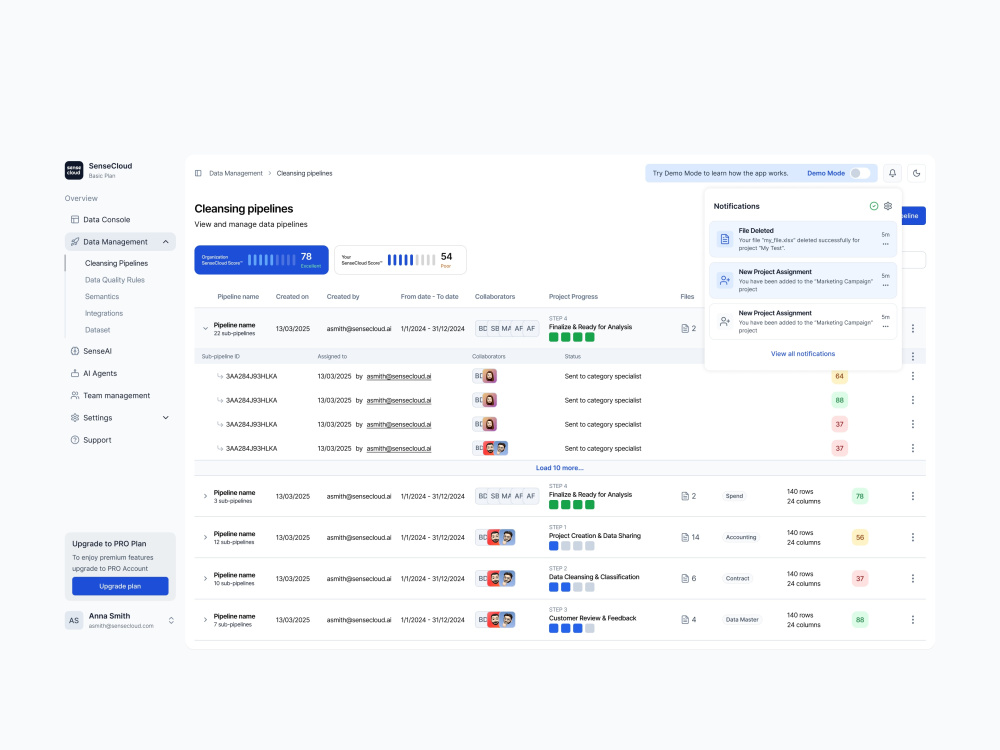Click score badge 78 on Spend row
The height and width of the screenshot is (750, 1000).
coord(860,496)
